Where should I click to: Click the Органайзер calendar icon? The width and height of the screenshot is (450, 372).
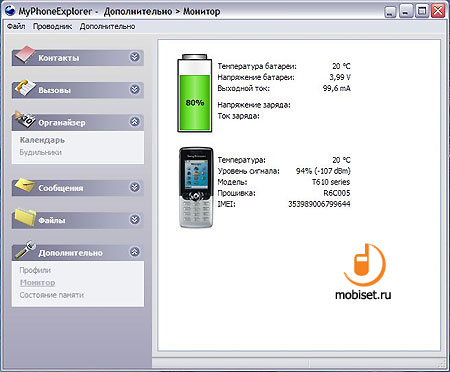(x=25, y=120)
